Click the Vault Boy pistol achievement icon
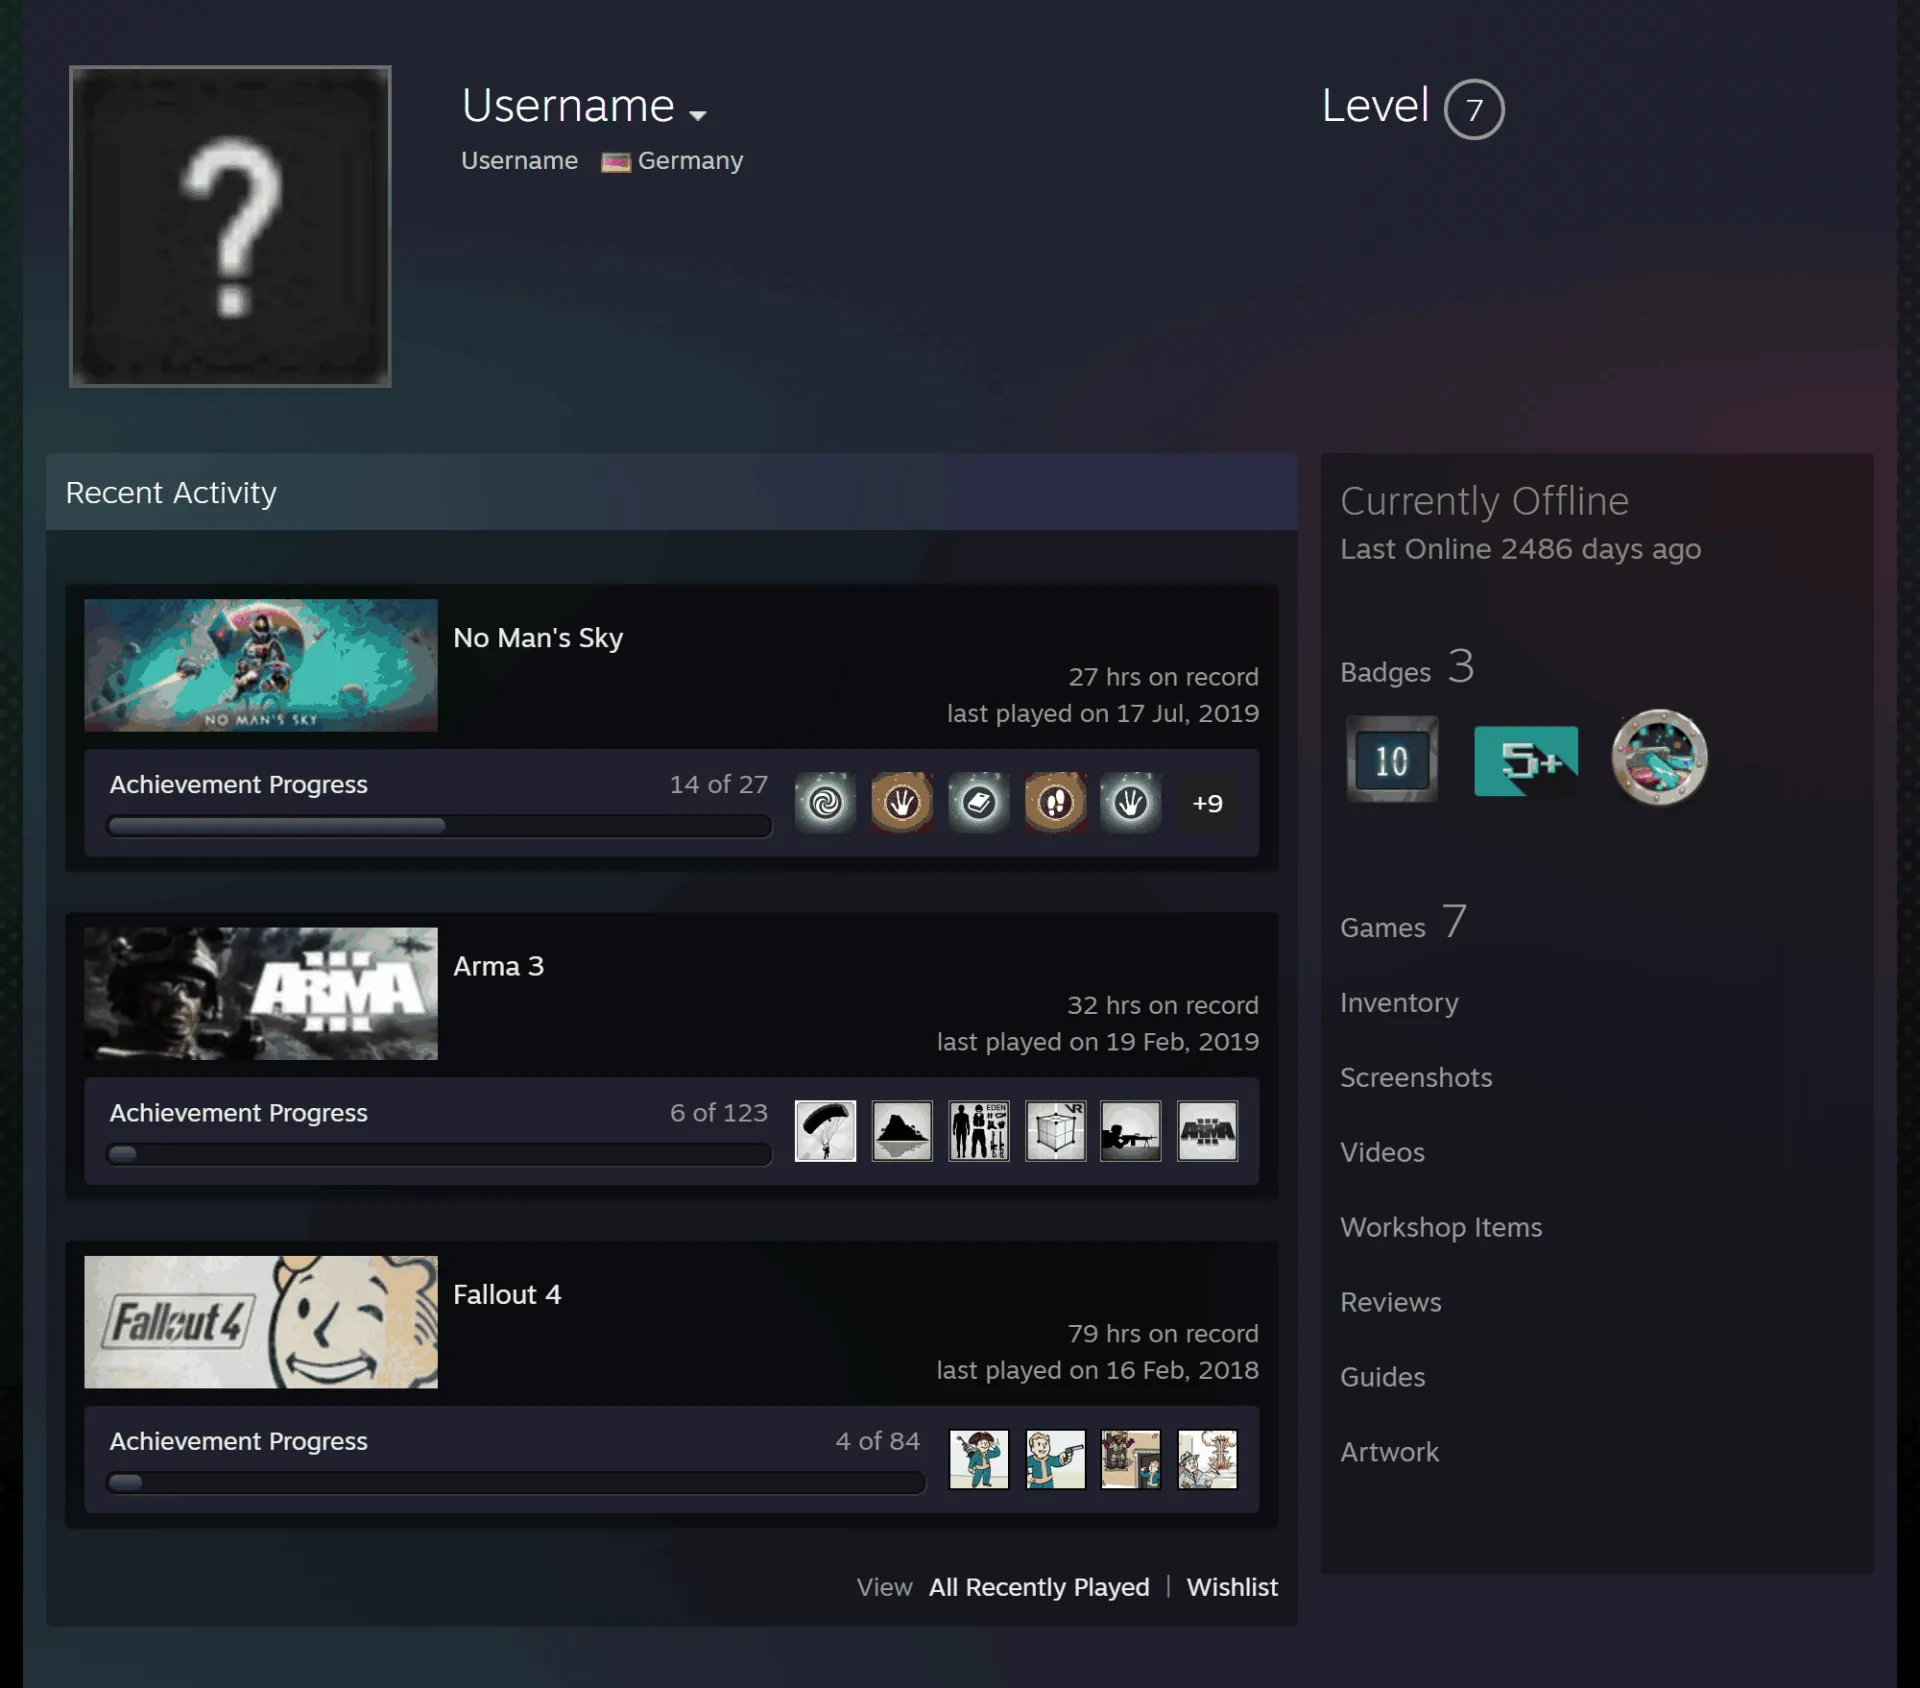 tap(1055, 1459)
